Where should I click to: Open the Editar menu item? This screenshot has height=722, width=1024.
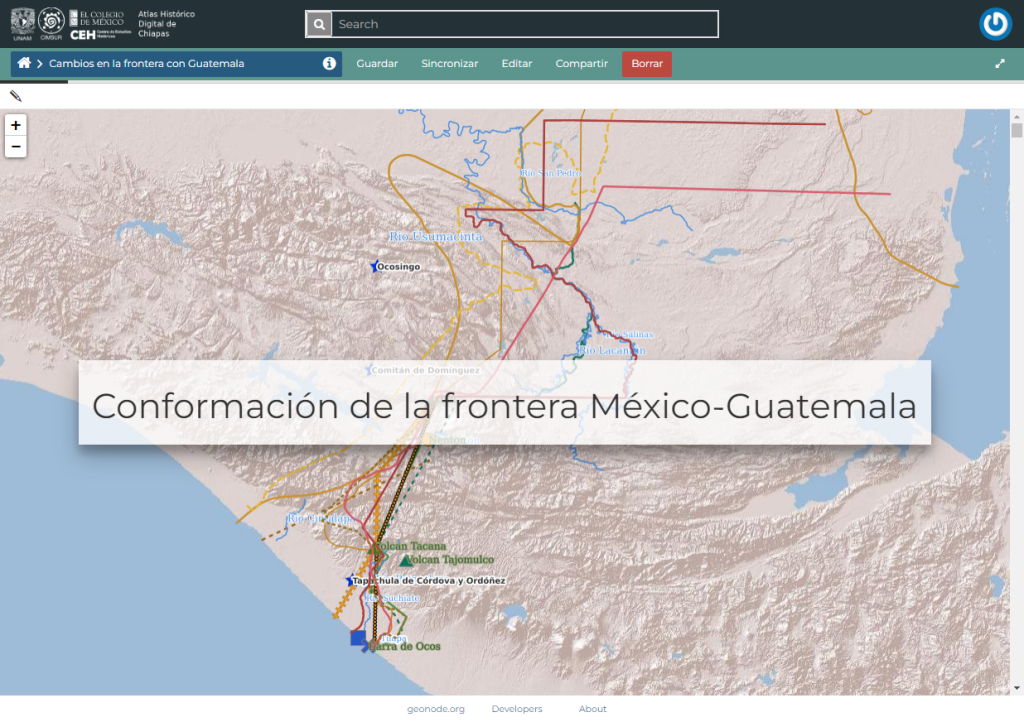point(517,63)
